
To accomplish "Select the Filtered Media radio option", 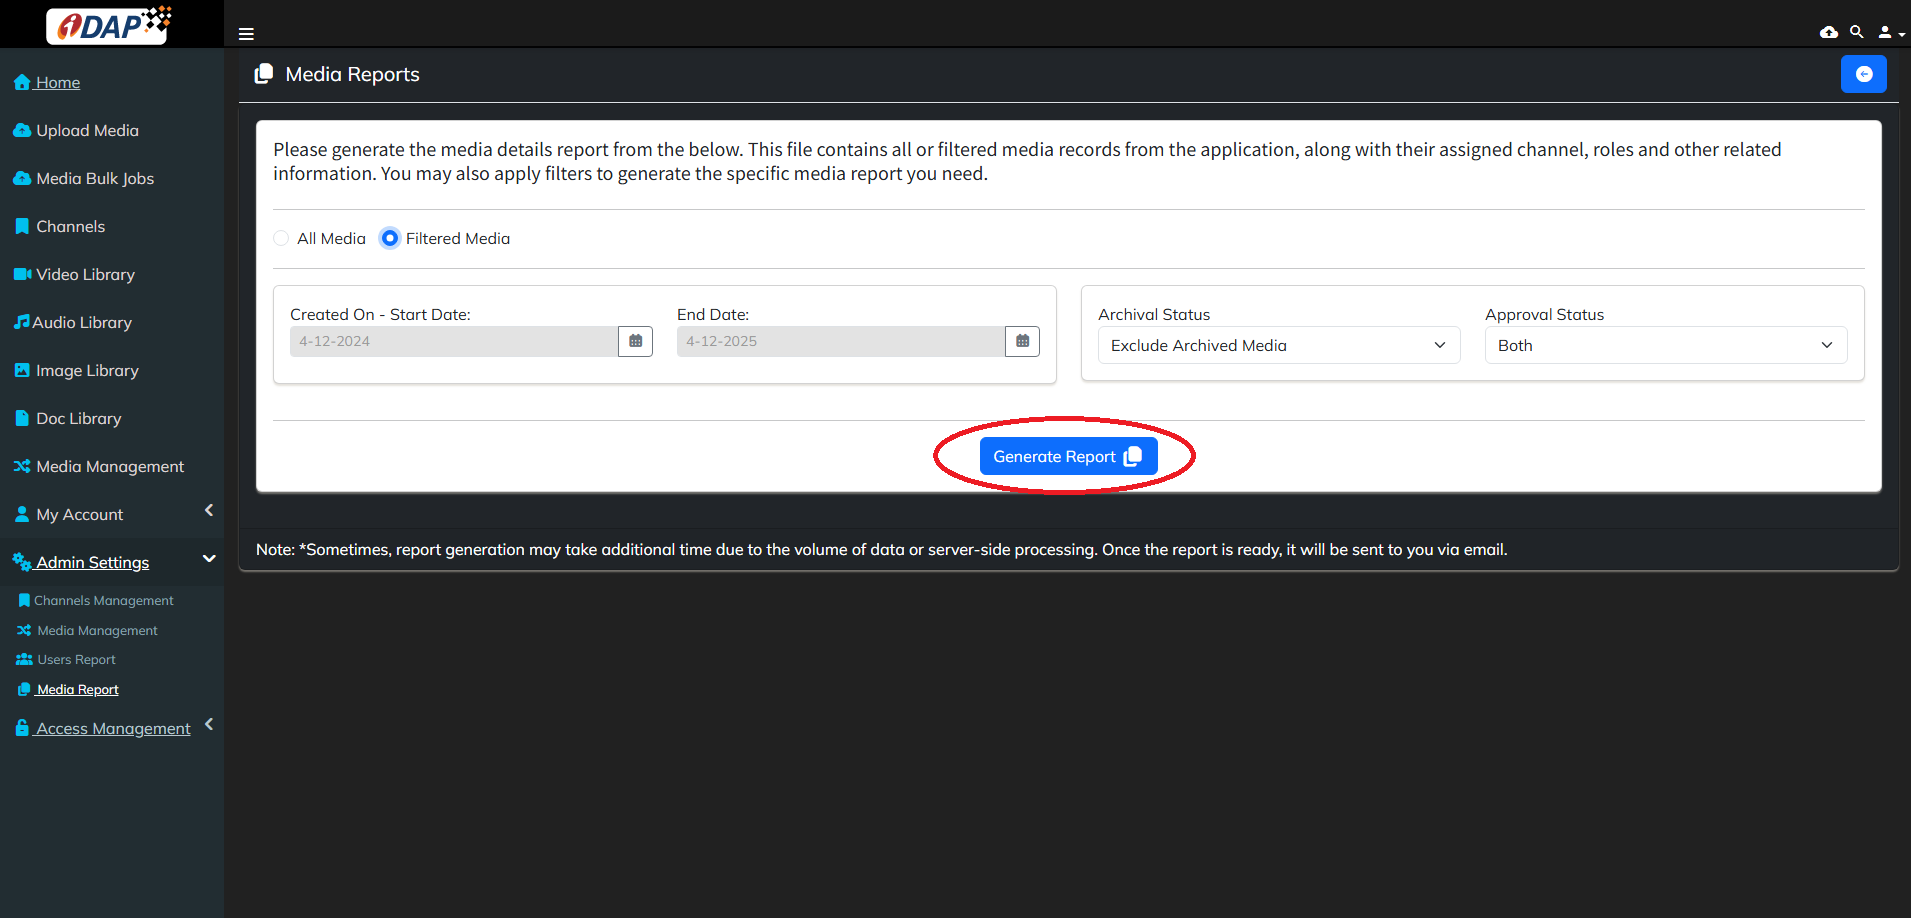I will point(390,238).
